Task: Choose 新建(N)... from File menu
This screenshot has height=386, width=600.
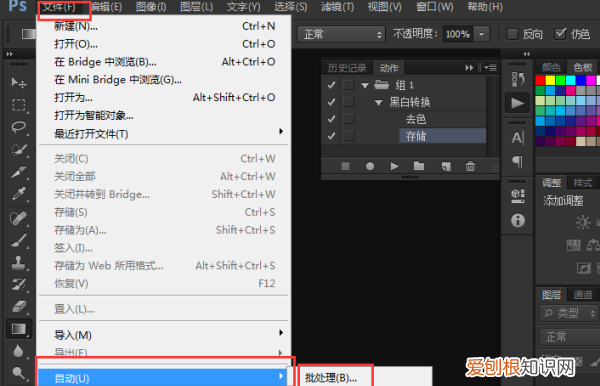Action: coord(164,26)
